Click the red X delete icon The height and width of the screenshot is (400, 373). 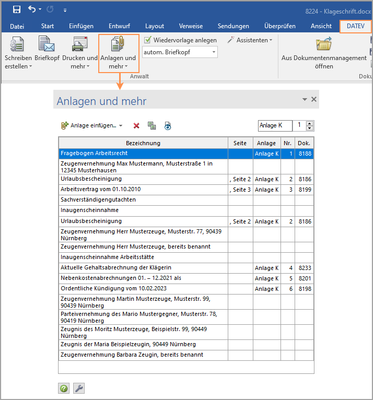point(136,126)
